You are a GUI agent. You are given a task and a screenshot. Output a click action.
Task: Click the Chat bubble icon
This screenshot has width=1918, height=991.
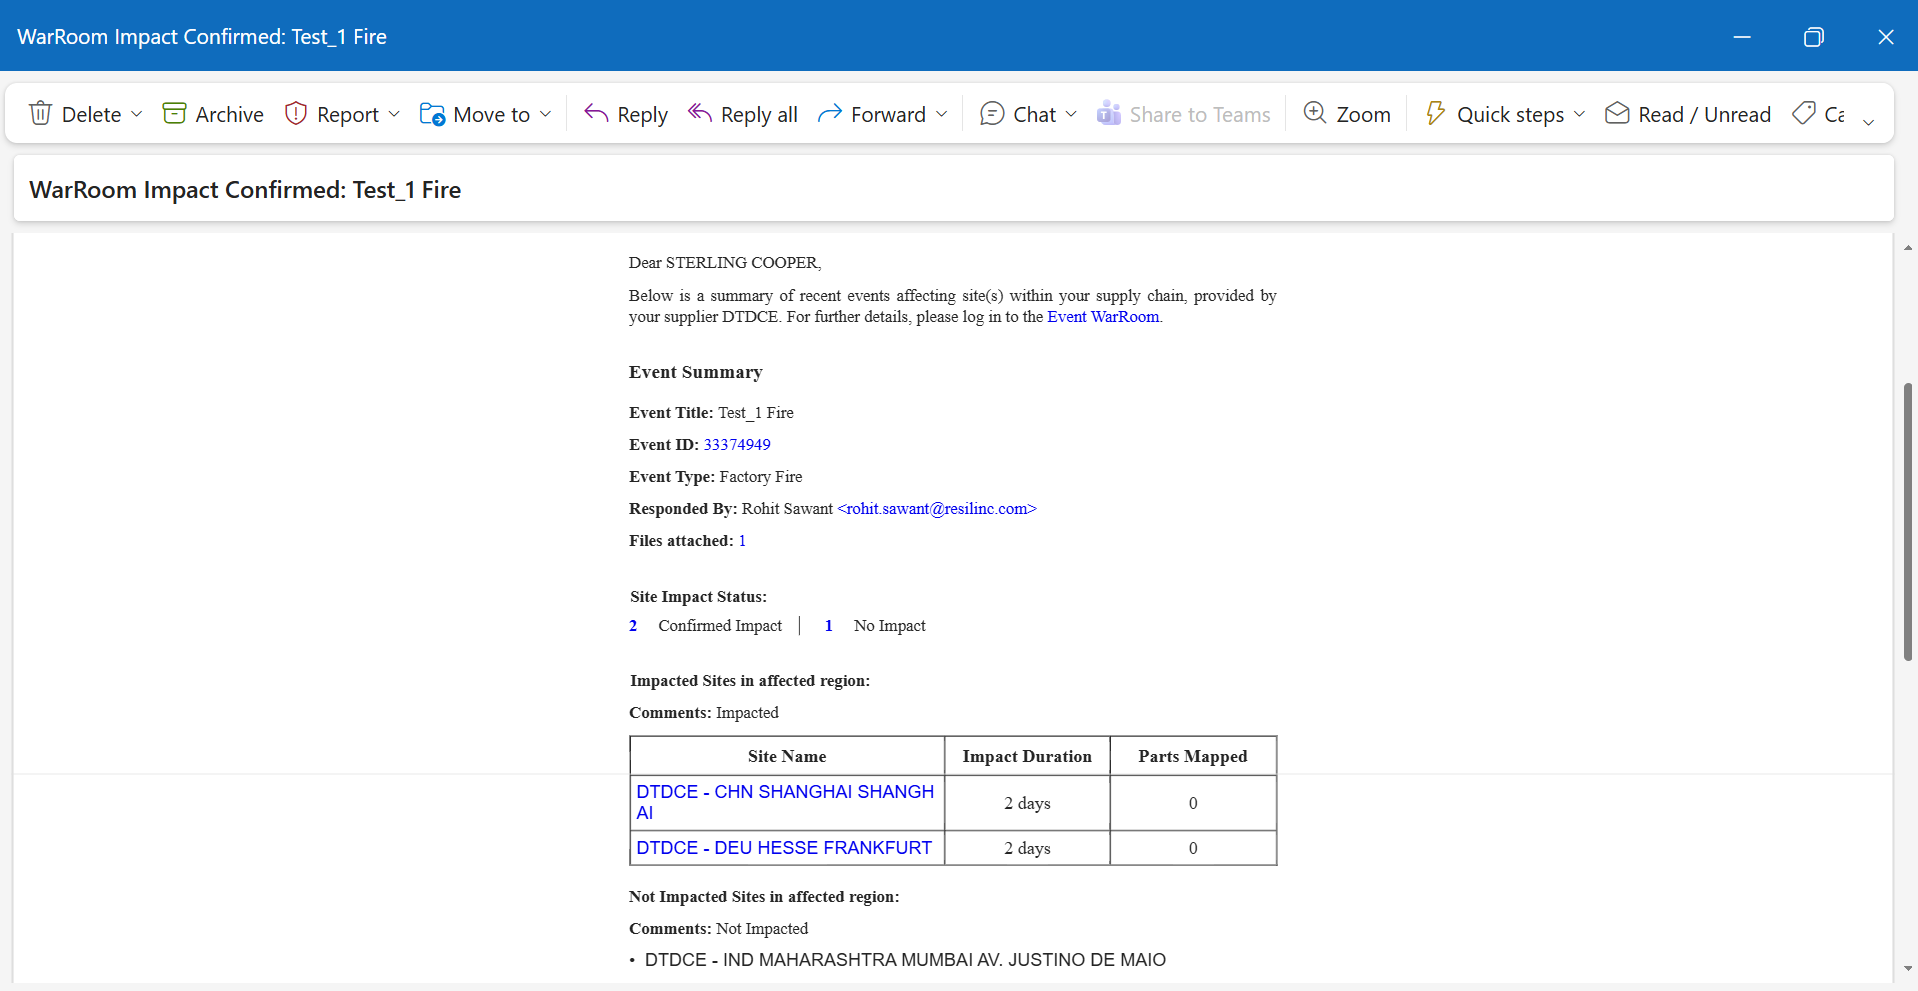coord(992,114)
